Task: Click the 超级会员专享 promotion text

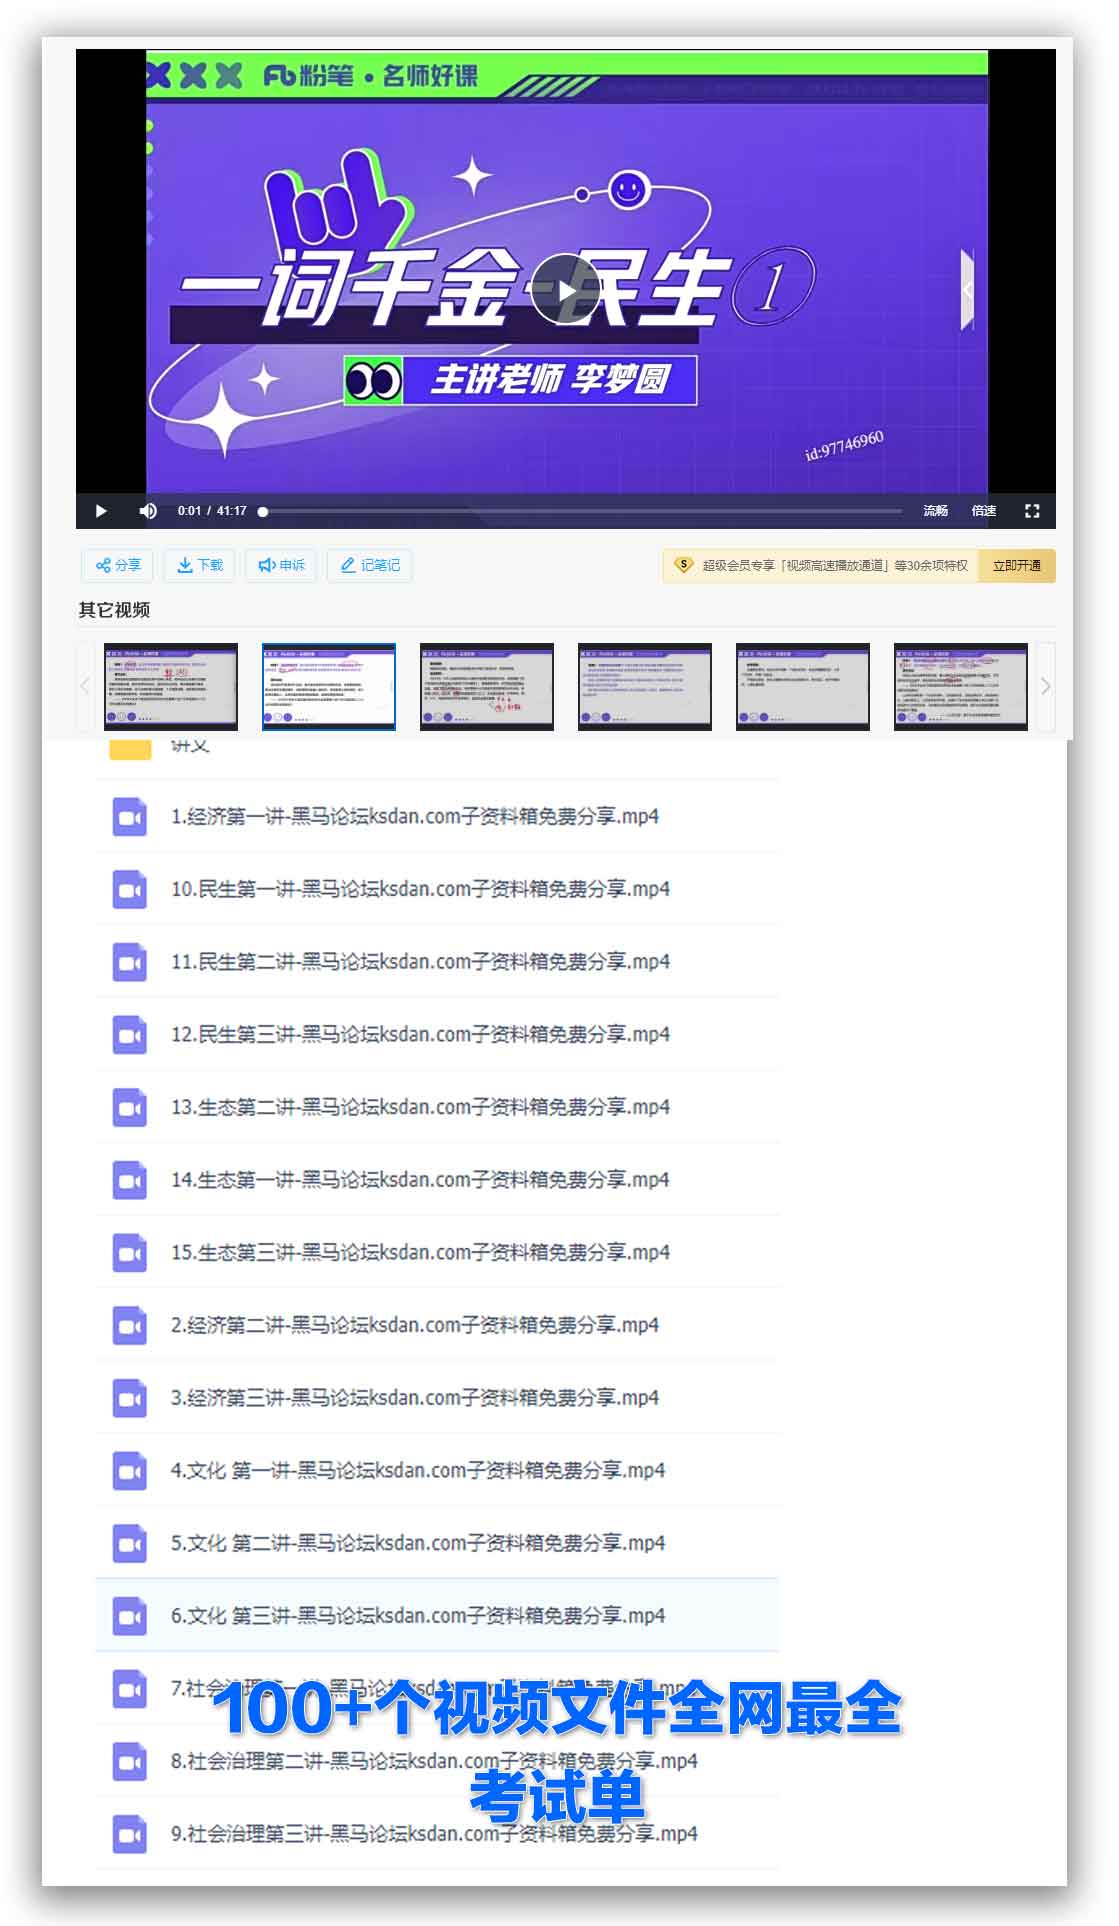Action: pyautogui.click(x=835, y=565)
